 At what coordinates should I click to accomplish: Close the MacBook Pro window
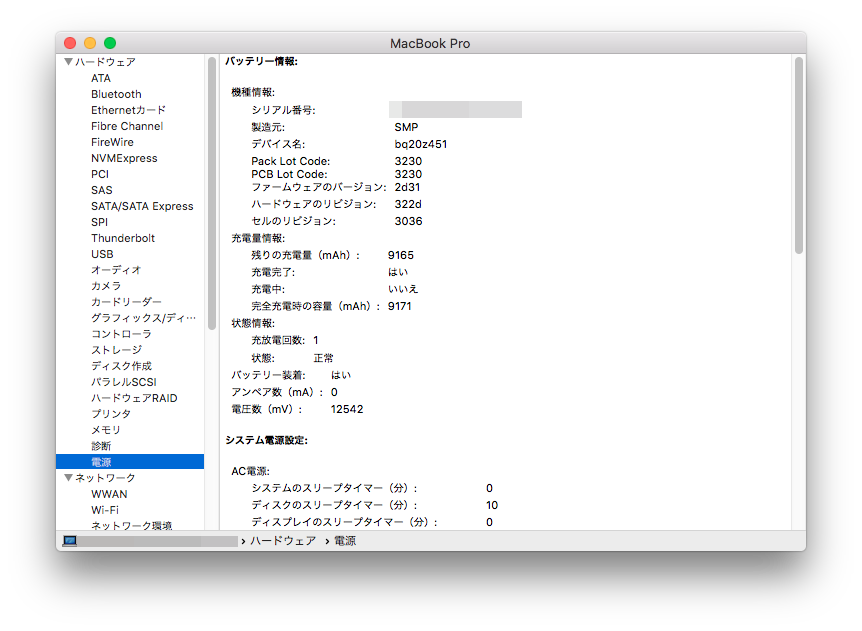(70, 43)
